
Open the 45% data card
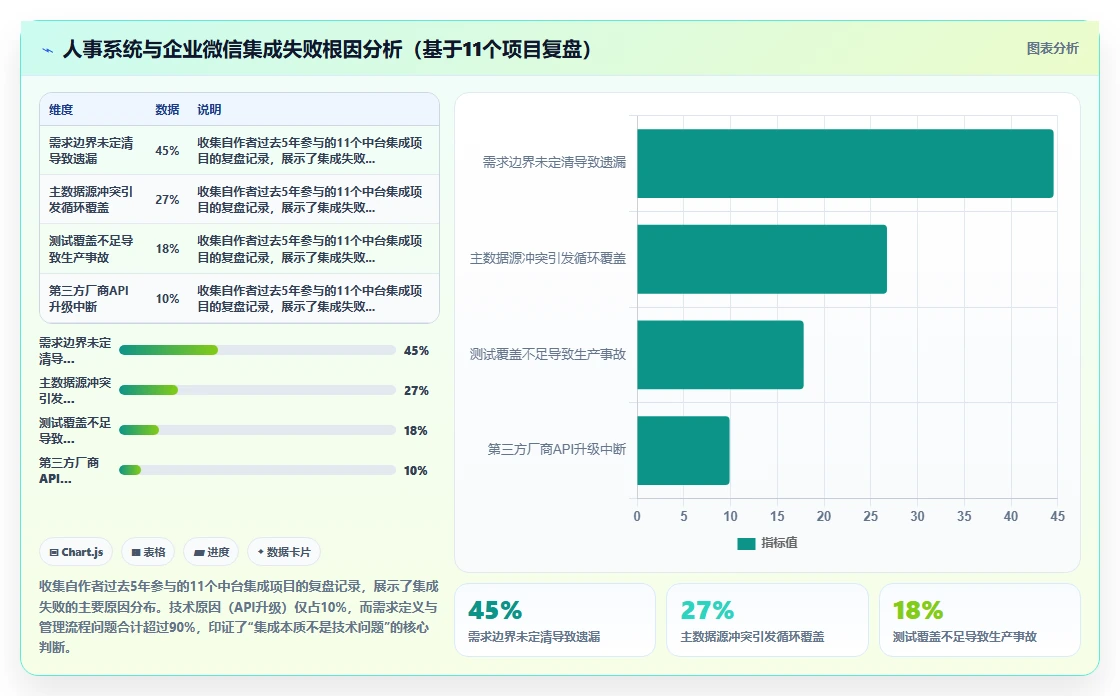[555, 620]
